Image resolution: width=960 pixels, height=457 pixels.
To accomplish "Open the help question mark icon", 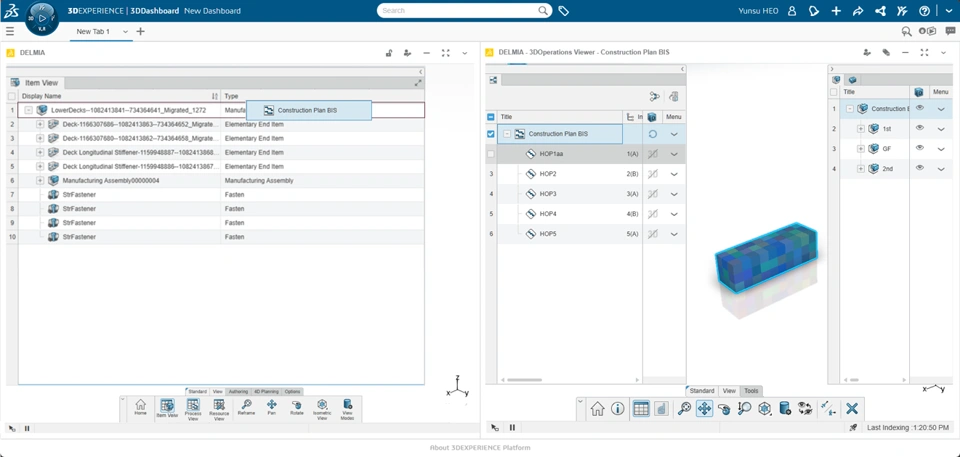I will point(924,11).
